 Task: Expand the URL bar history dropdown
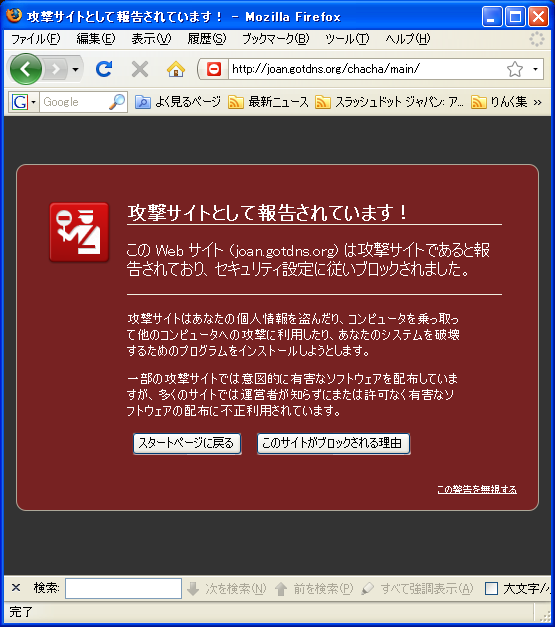[x=535, y=69]
